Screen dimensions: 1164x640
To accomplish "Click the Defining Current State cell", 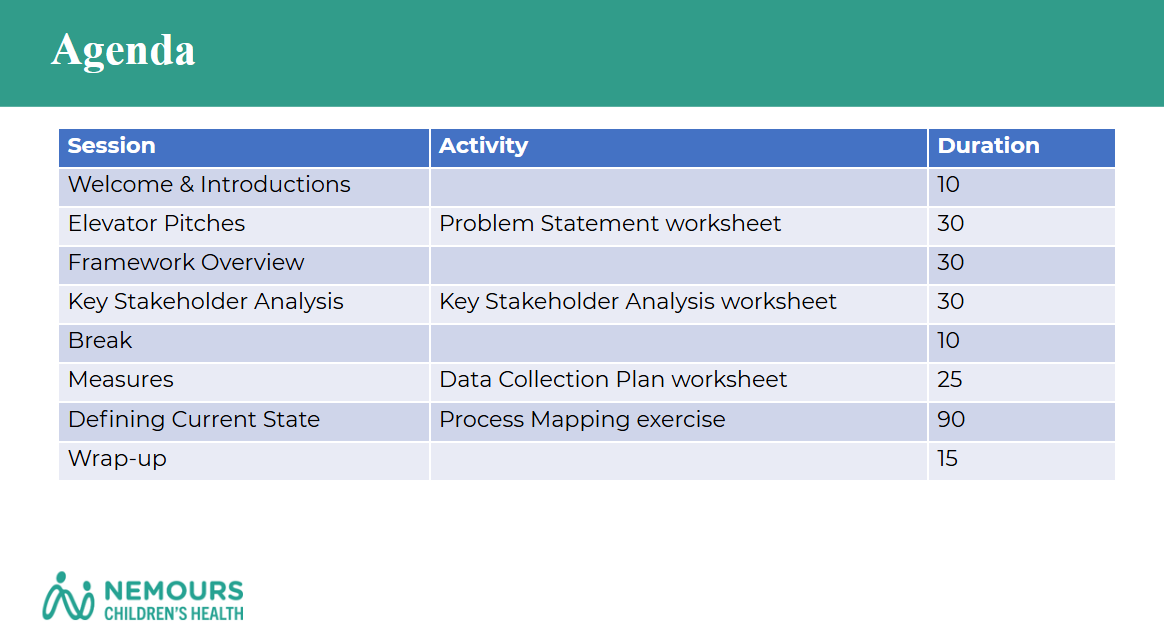I will (x=194, y=420).
